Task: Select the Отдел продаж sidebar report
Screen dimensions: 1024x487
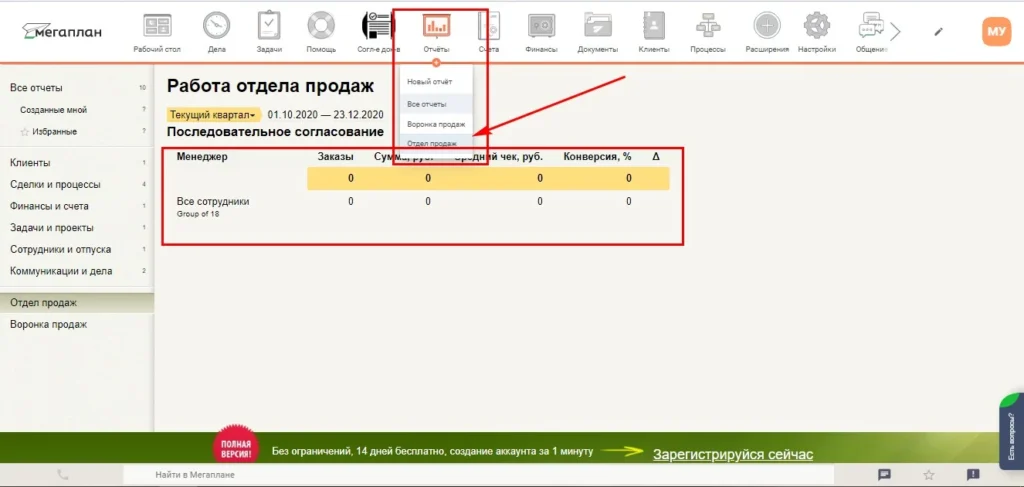Action: (76, 303)
